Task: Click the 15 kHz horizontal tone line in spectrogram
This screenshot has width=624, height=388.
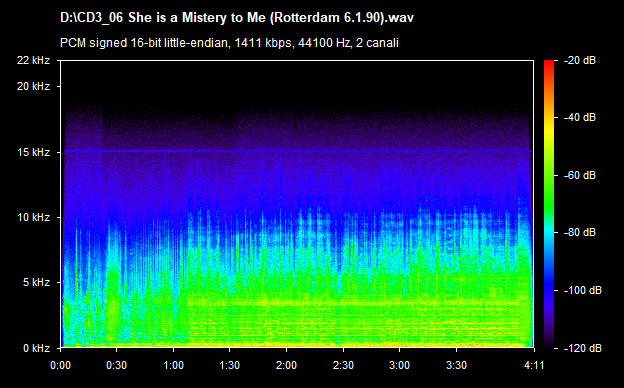Action: pyautogui.click(x=297, y=151)
